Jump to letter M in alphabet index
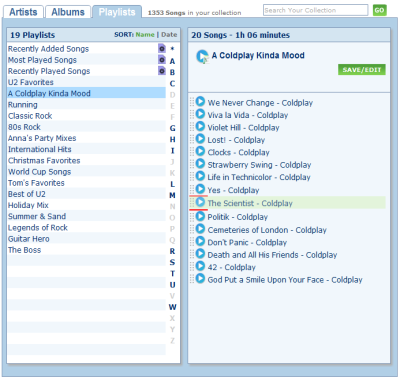The image size is (400, 380). coord(172,195)
